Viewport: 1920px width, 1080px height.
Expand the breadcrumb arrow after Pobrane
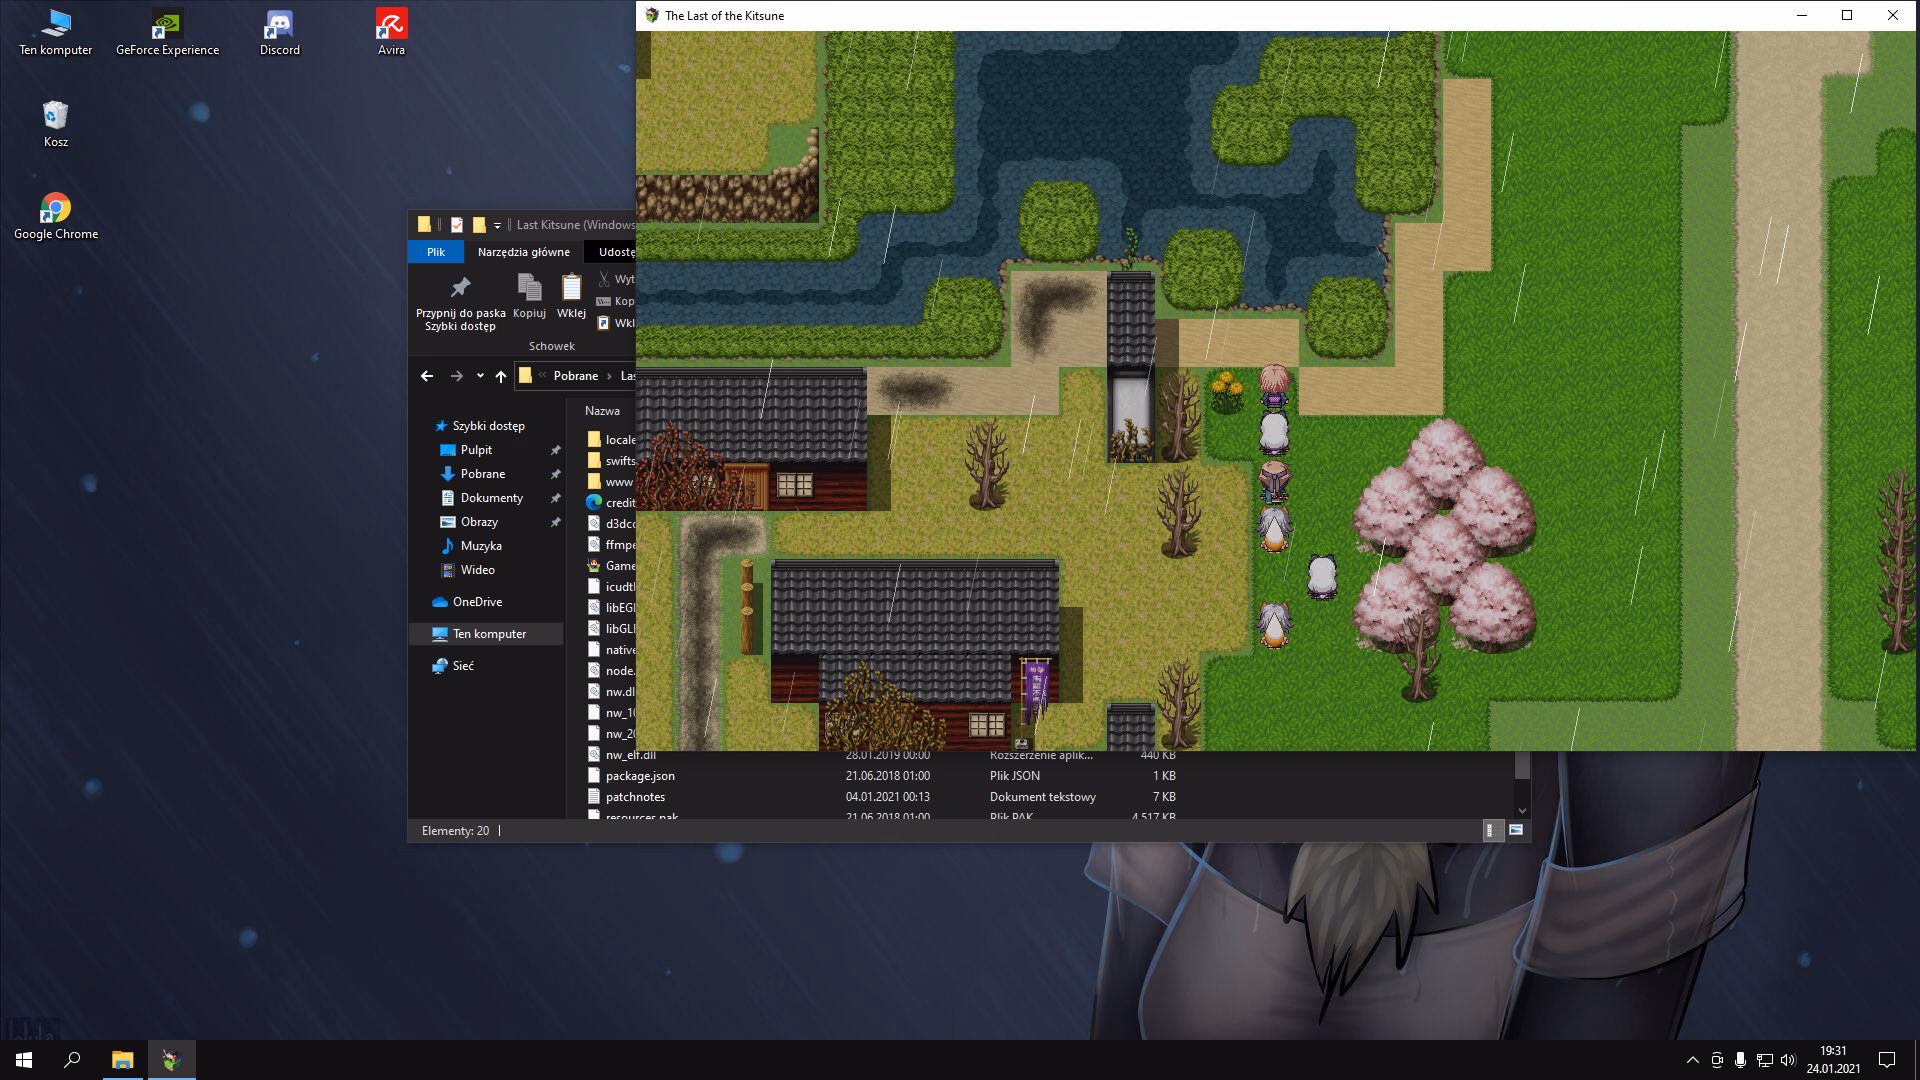[609, 376]
